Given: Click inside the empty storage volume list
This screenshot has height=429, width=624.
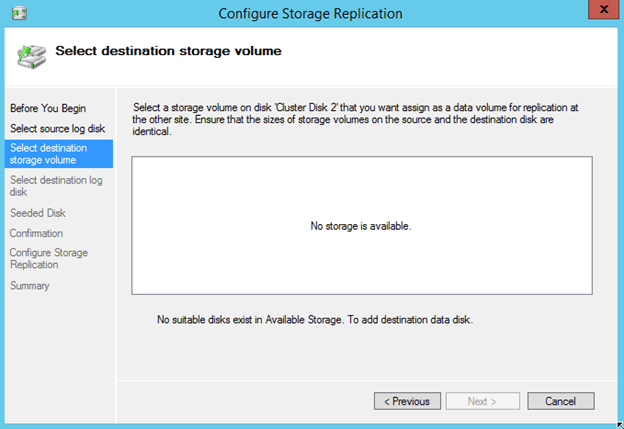Looking at the screenshot, I should click(361, 190).
